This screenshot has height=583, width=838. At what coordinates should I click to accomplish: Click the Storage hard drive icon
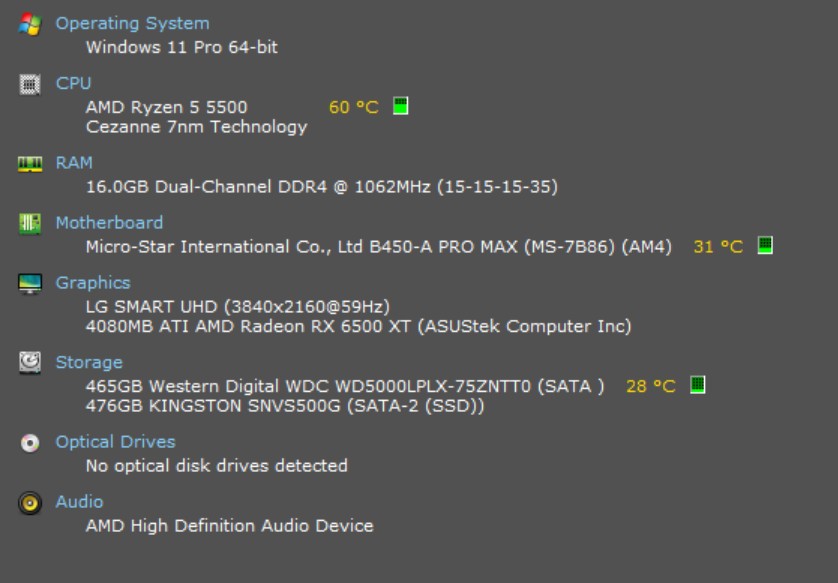(x=30, y=363)
